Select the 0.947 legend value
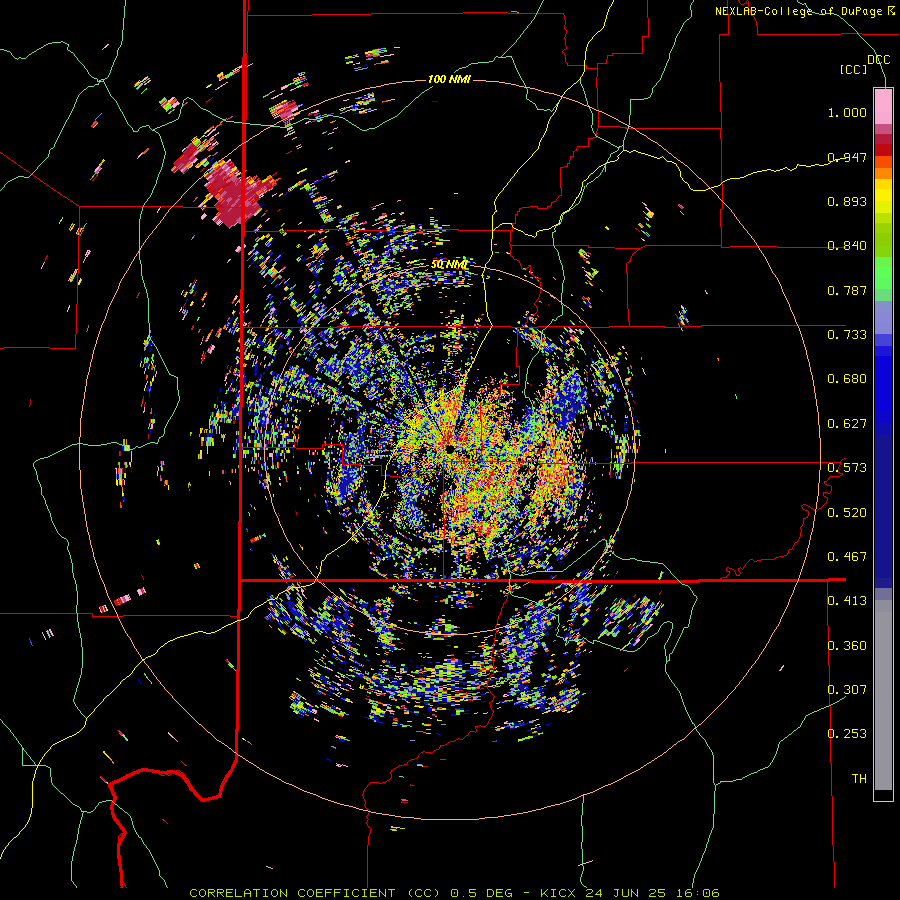This screenshot has width=900, height=900. pos(847,157)
